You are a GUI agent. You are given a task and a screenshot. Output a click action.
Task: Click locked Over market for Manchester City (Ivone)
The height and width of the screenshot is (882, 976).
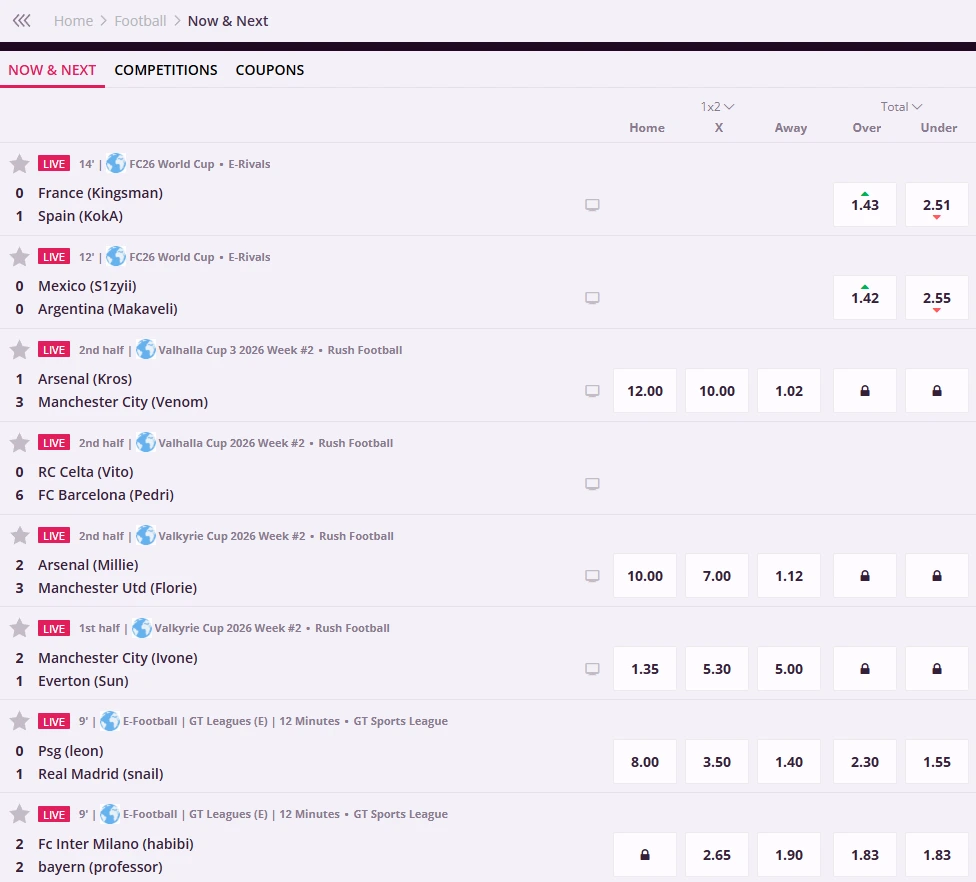[x=865, y=669]
